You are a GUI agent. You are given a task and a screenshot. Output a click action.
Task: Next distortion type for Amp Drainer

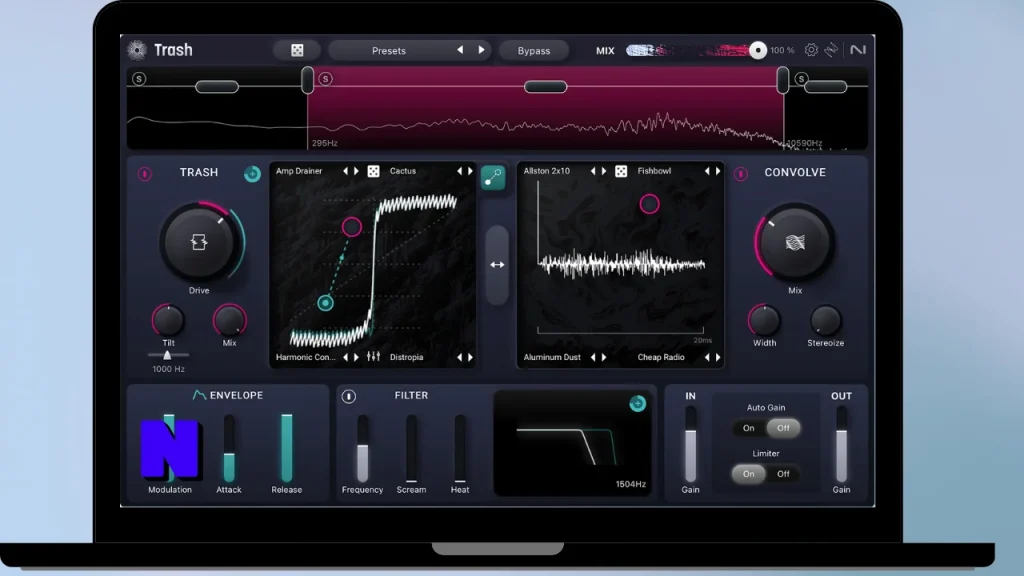[357, 171]
